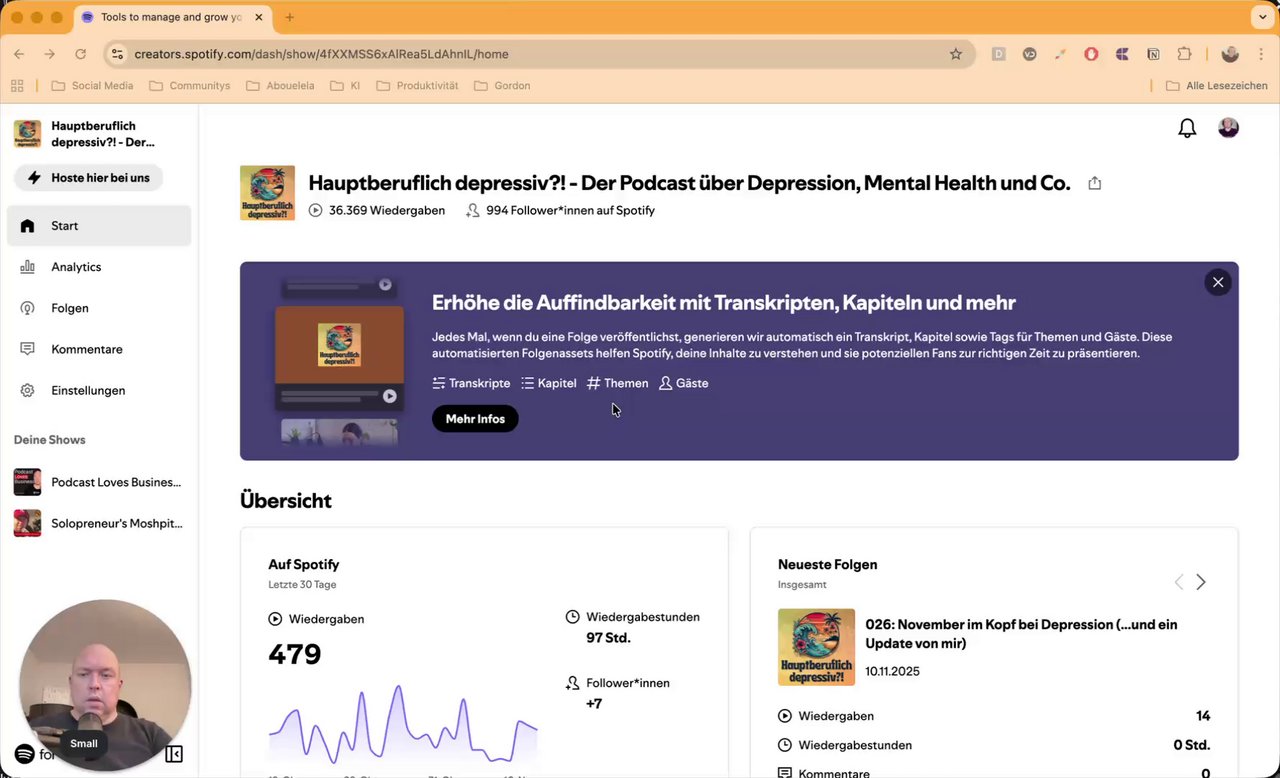This screenshot has height=778, width=1280.
Task: Click browser forward arrow
Action: (49, 54)
